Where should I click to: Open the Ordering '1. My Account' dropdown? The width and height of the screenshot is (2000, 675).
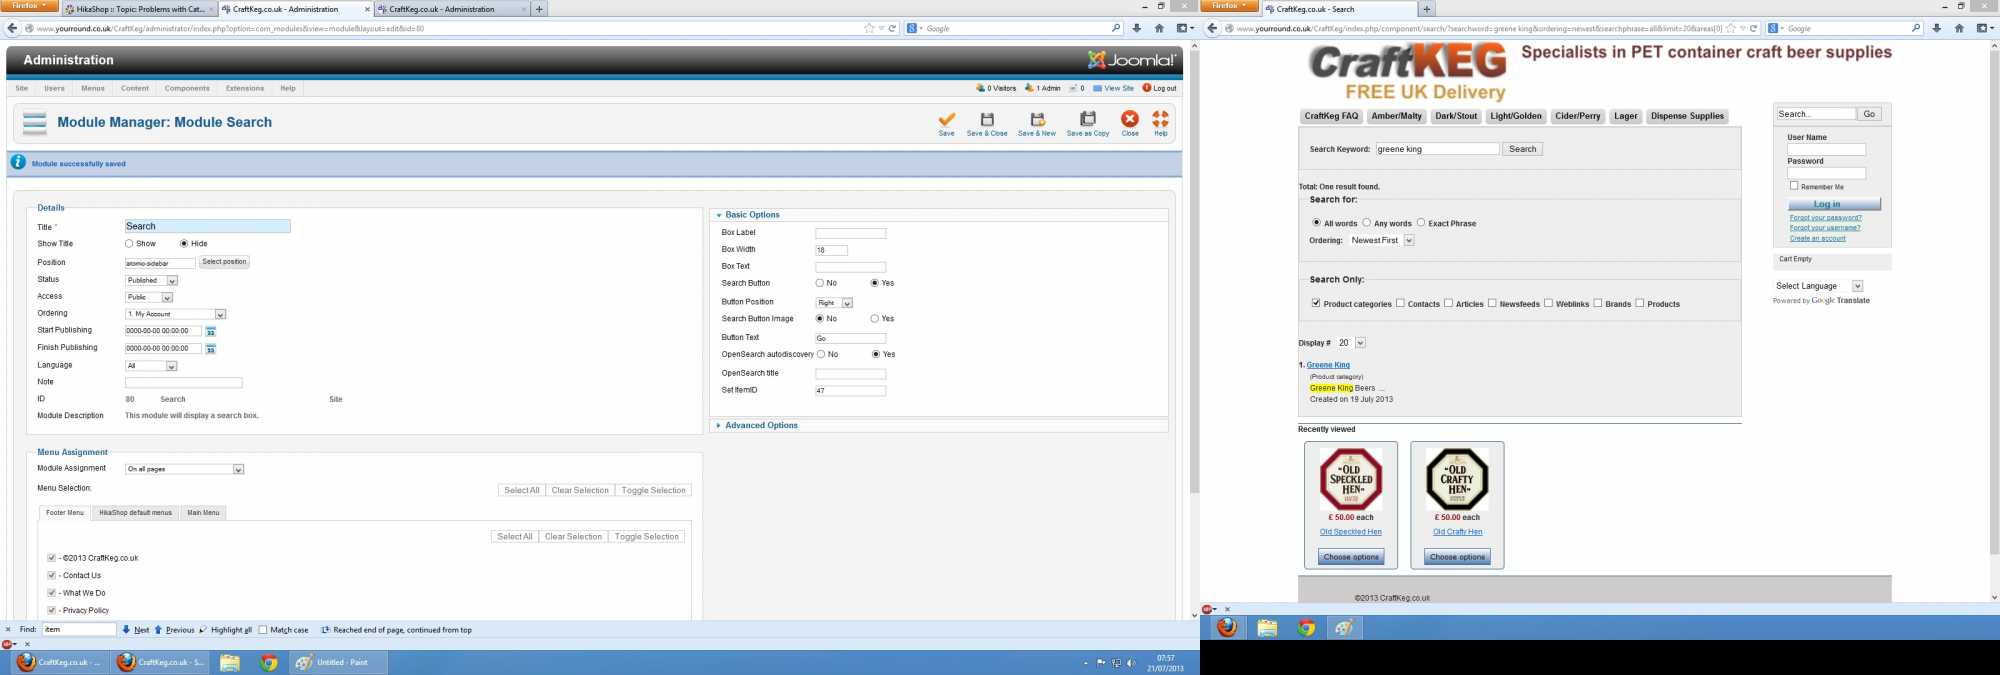[176, 314]
